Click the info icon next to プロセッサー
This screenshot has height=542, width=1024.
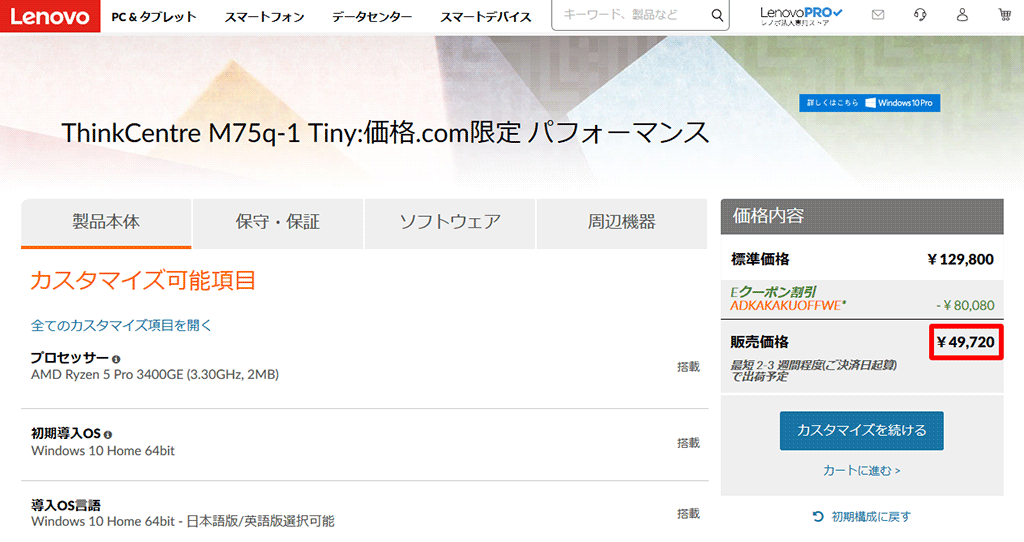(116, 359)
